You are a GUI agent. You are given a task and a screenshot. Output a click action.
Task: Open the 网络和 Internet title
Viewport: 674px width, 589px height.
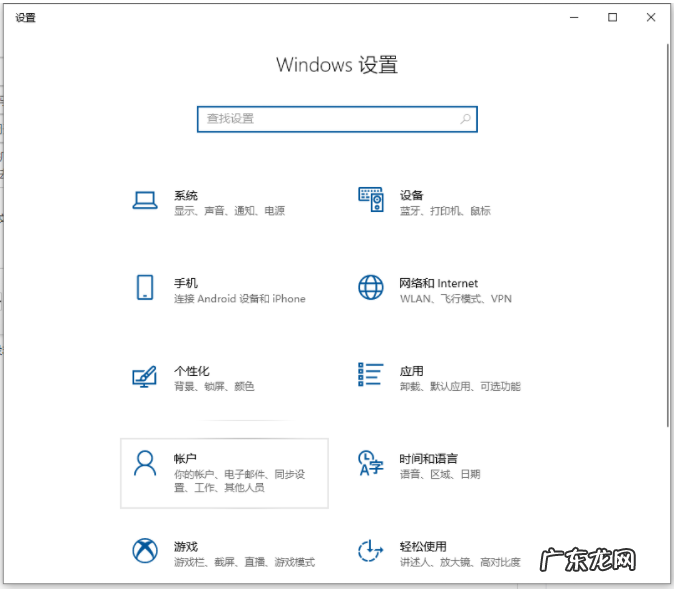(x=438, y=283)
